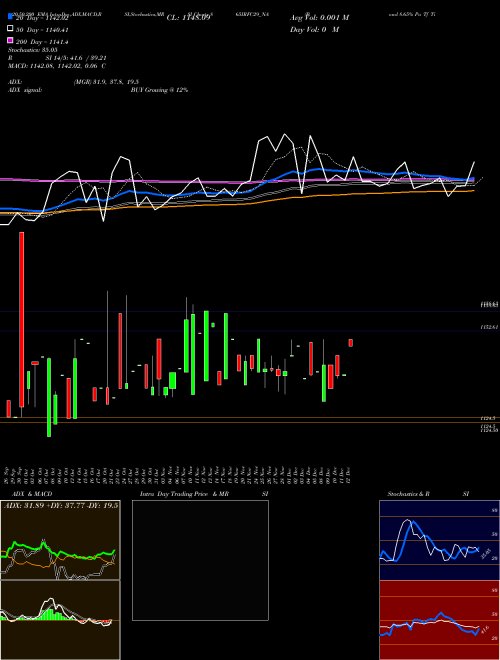500x660 pixels.
Task: Open the blue Stochastics chart panel
Action: [x=439, y=540]
